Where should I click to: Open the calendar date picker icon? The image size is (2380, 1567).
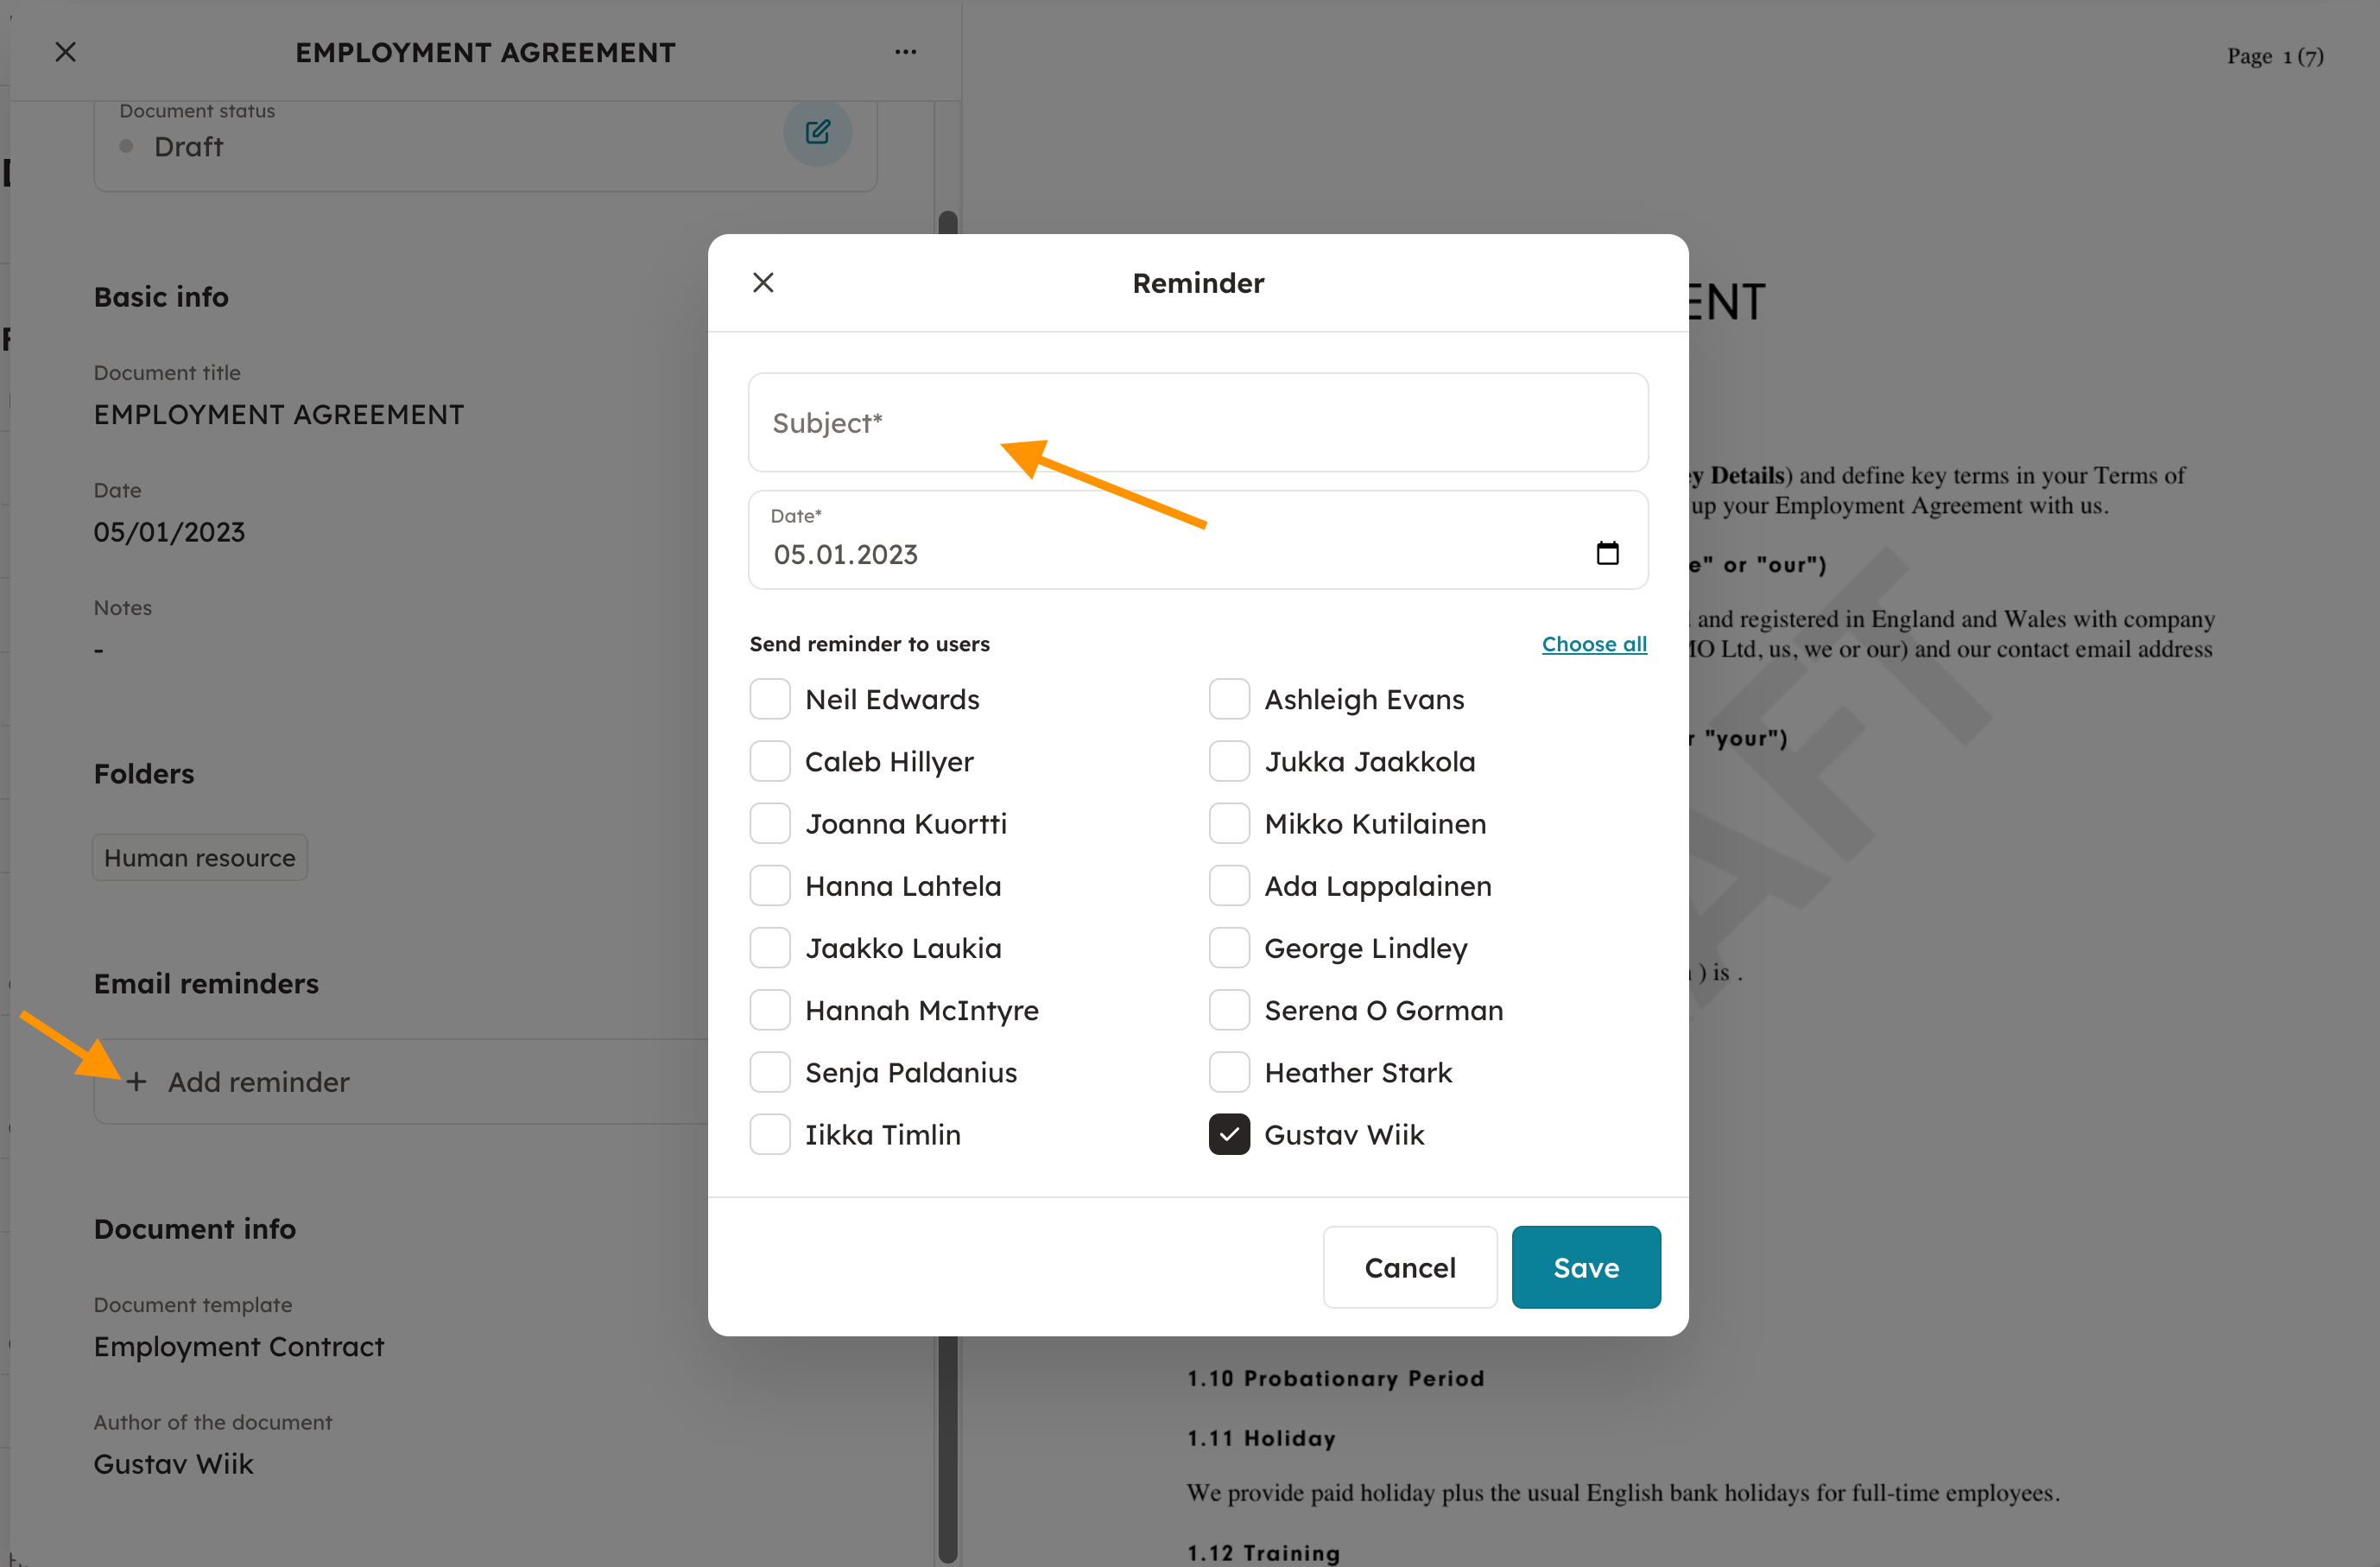[1607, 553]
